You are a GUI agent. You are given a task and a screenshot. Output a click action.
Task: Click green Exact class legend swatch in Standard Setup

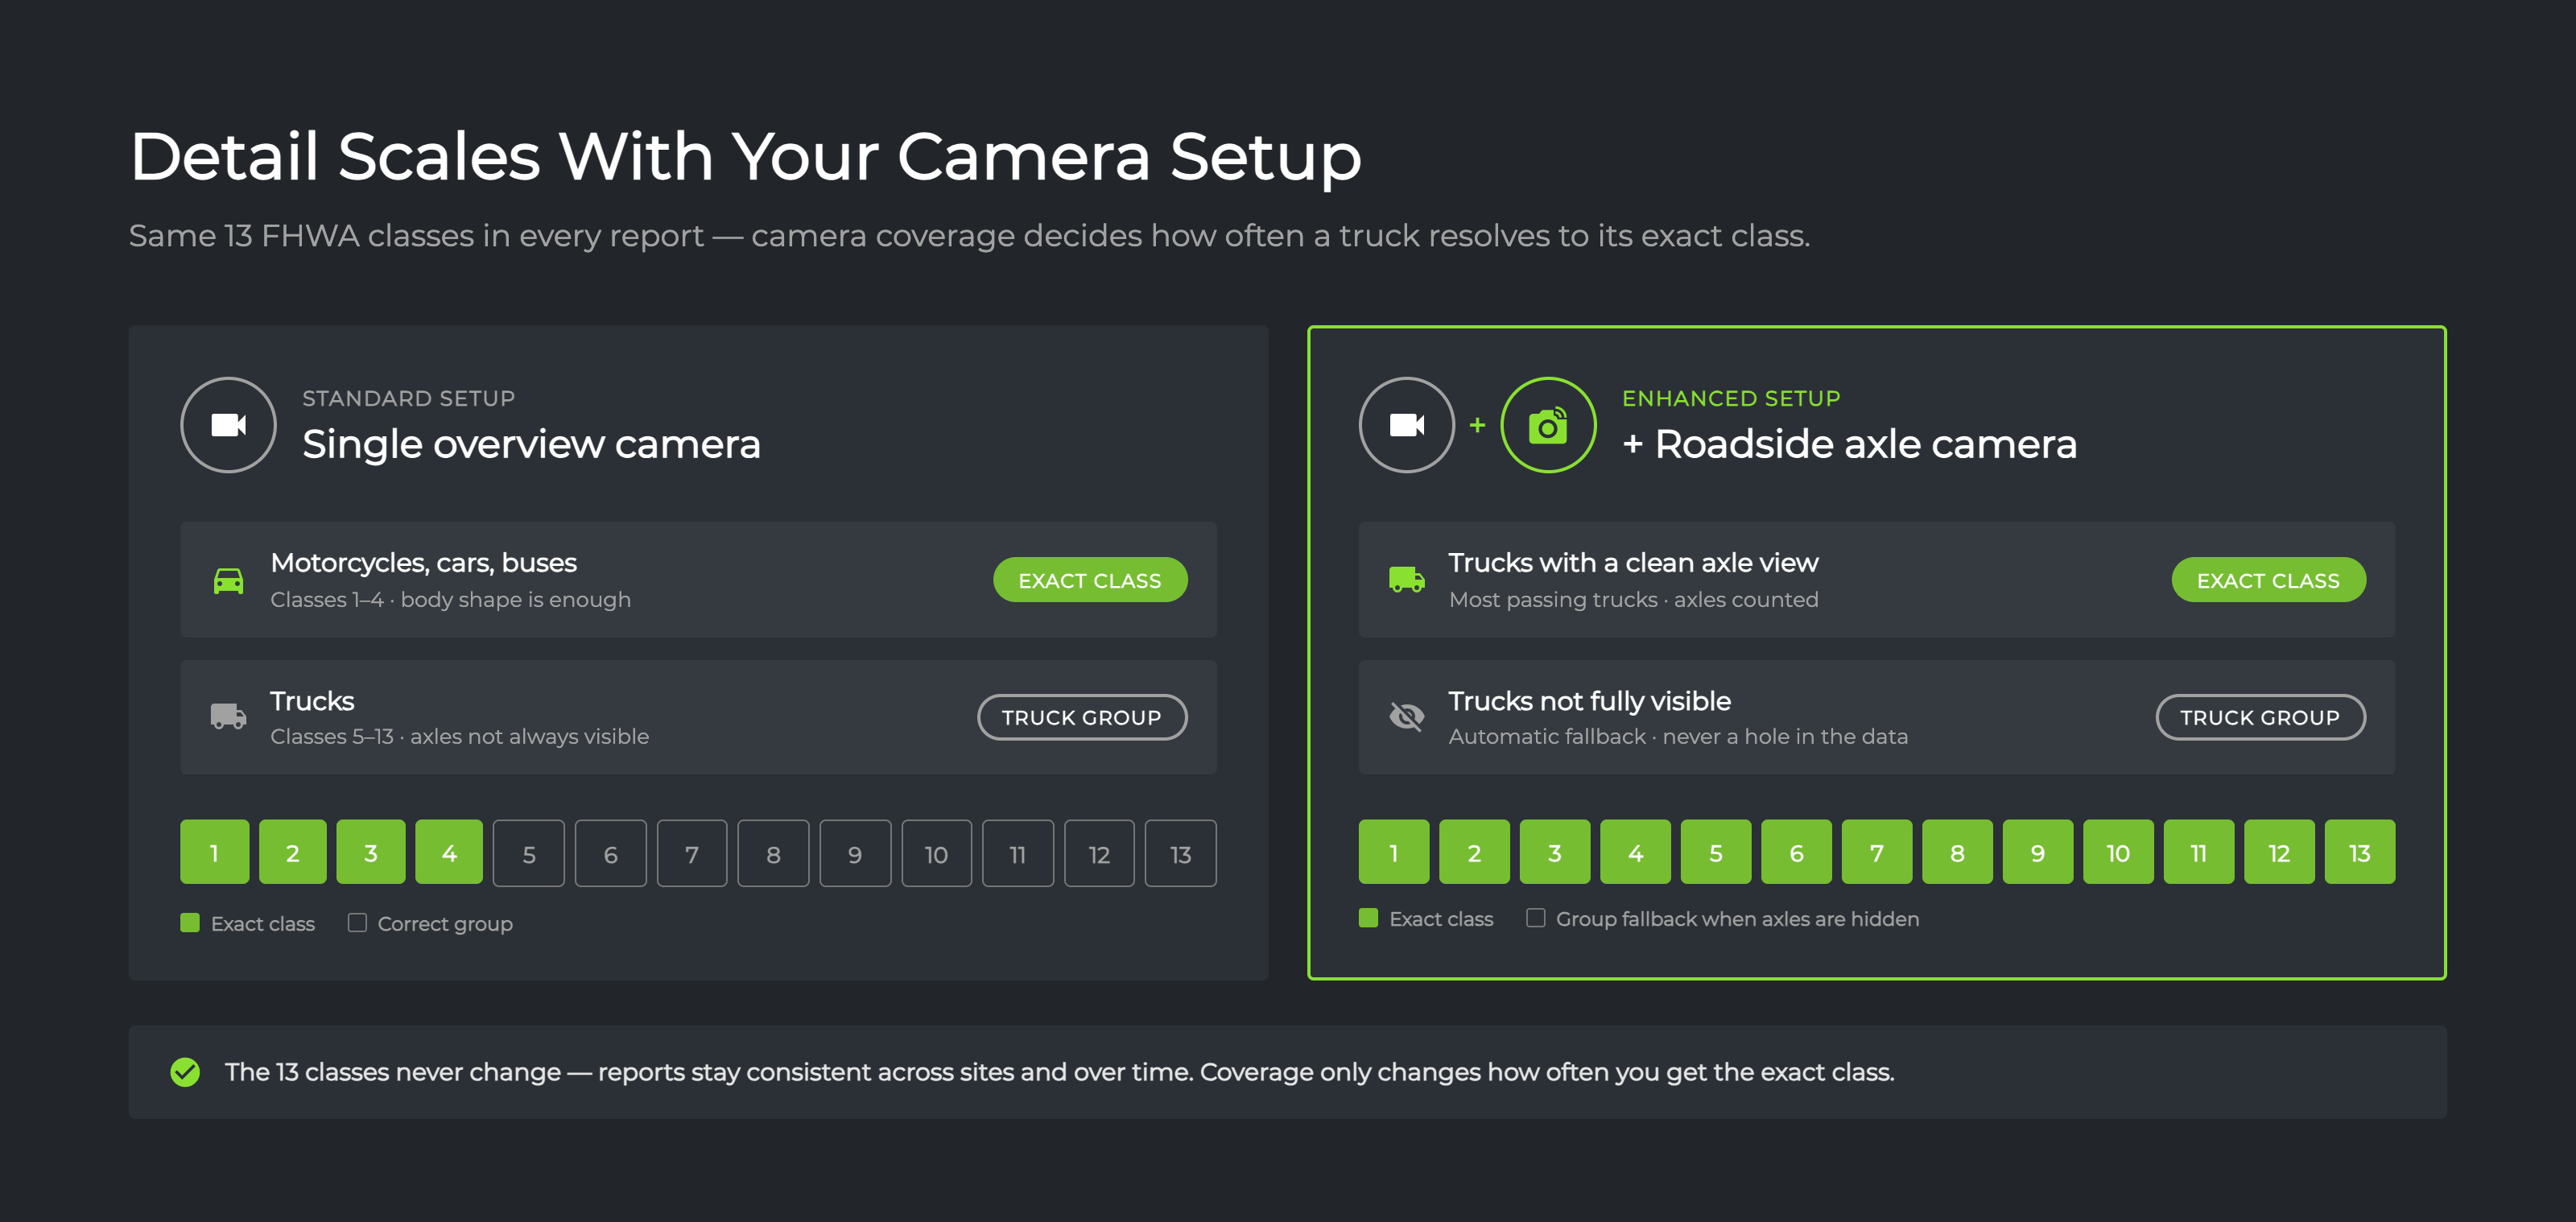pyautogui.click(x=190, y=922)
